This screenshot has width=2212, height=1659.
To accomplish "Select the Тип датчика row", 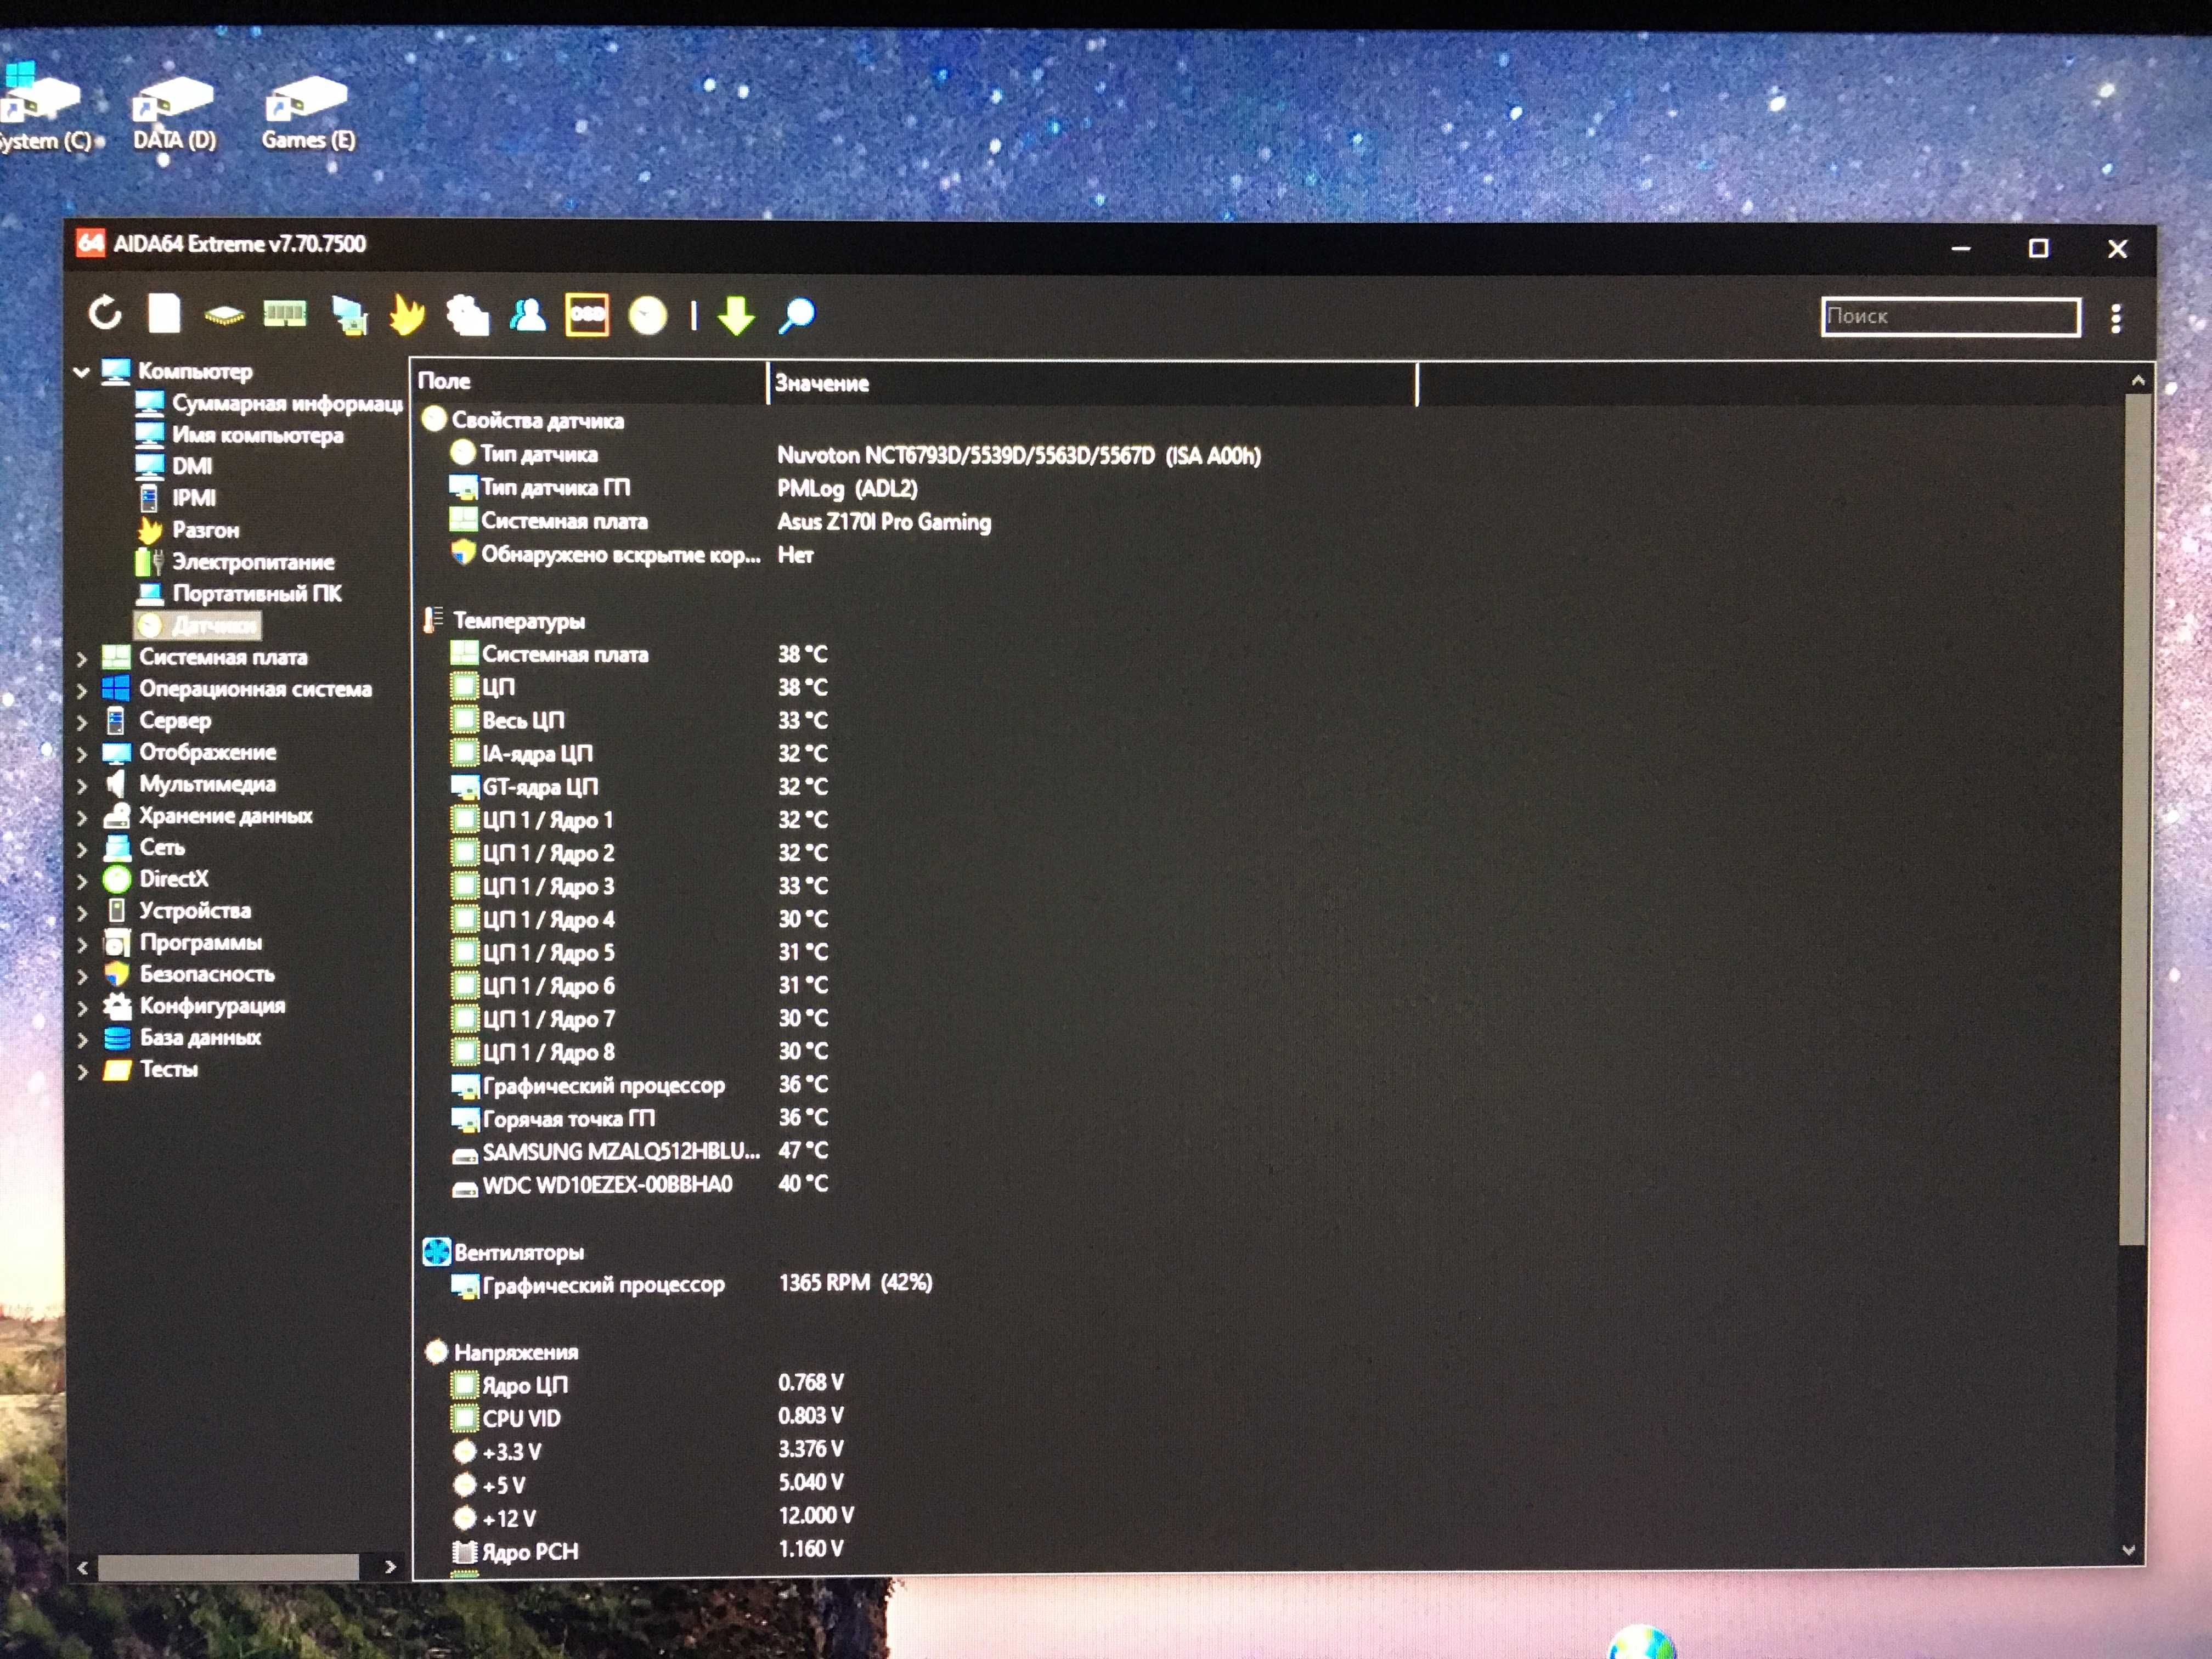I will [855, 455].
